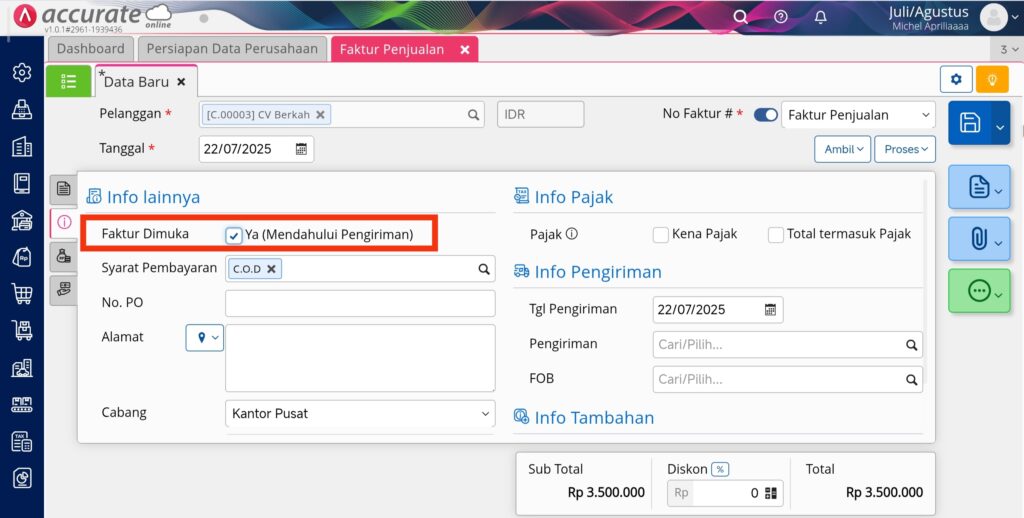The width and height of the screenshot is (1024, 518).
Task: Open the conveyor belt manufacturing sidebar module
Action: click(22, 405)
